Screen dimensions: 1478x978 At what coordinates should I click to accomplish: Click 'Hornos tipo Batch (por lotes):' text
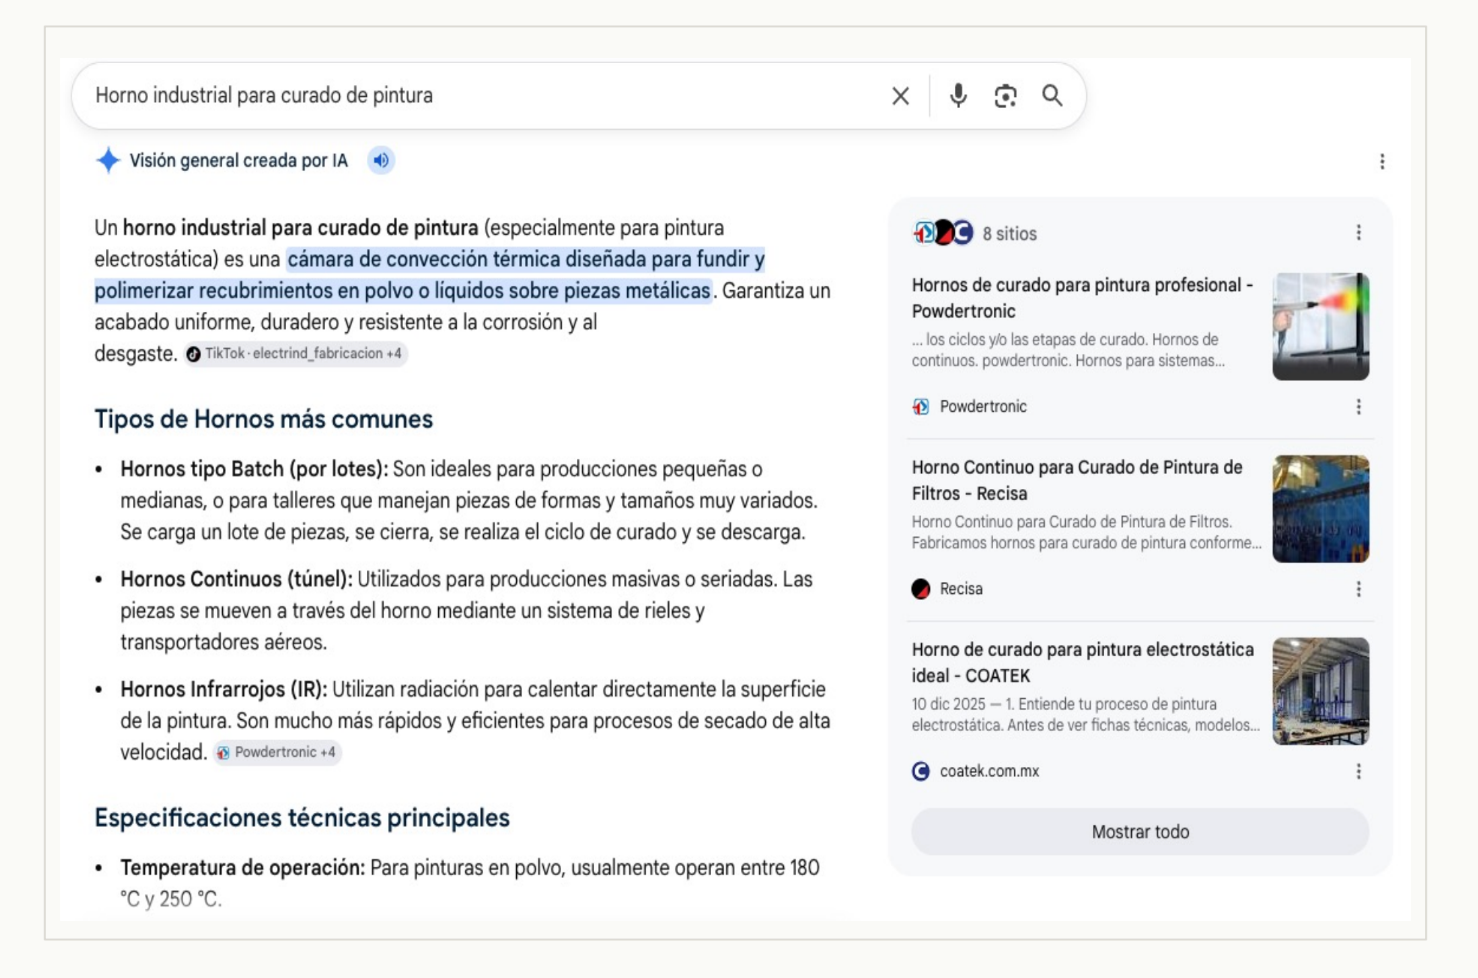(254, 469)
